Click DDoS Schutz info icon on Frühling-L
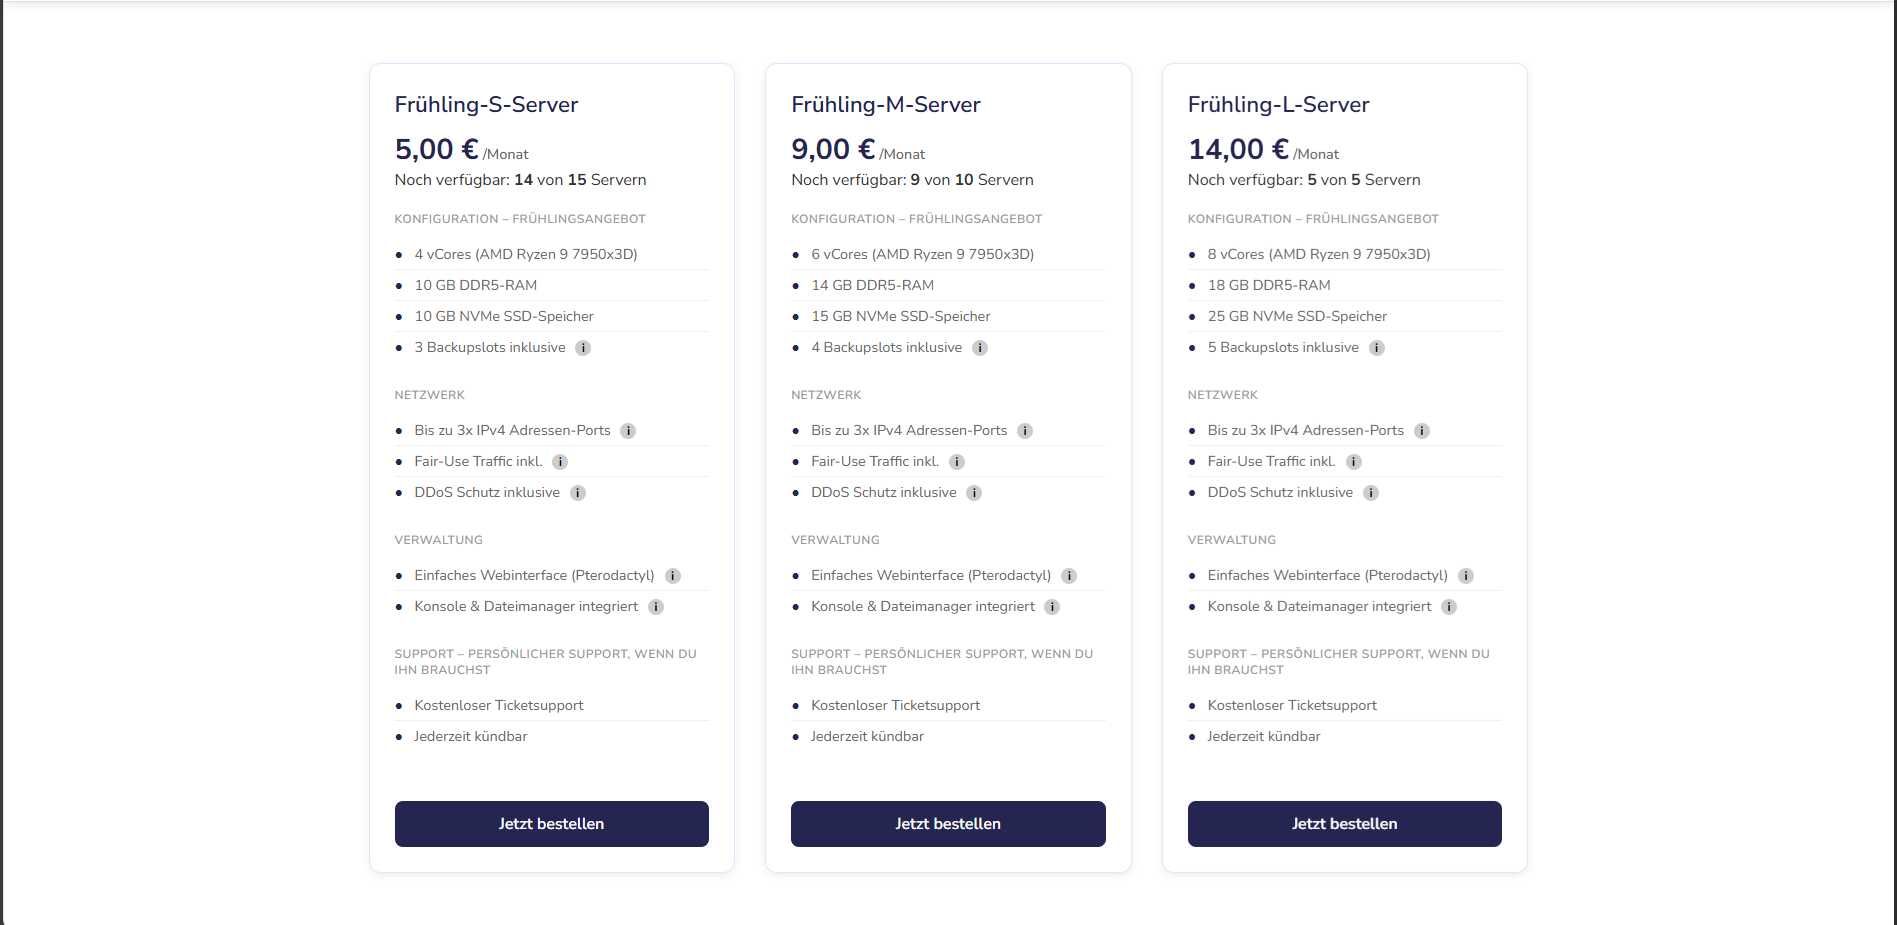This screenshot has width=1897, height=925. (x=1369, y=492)
